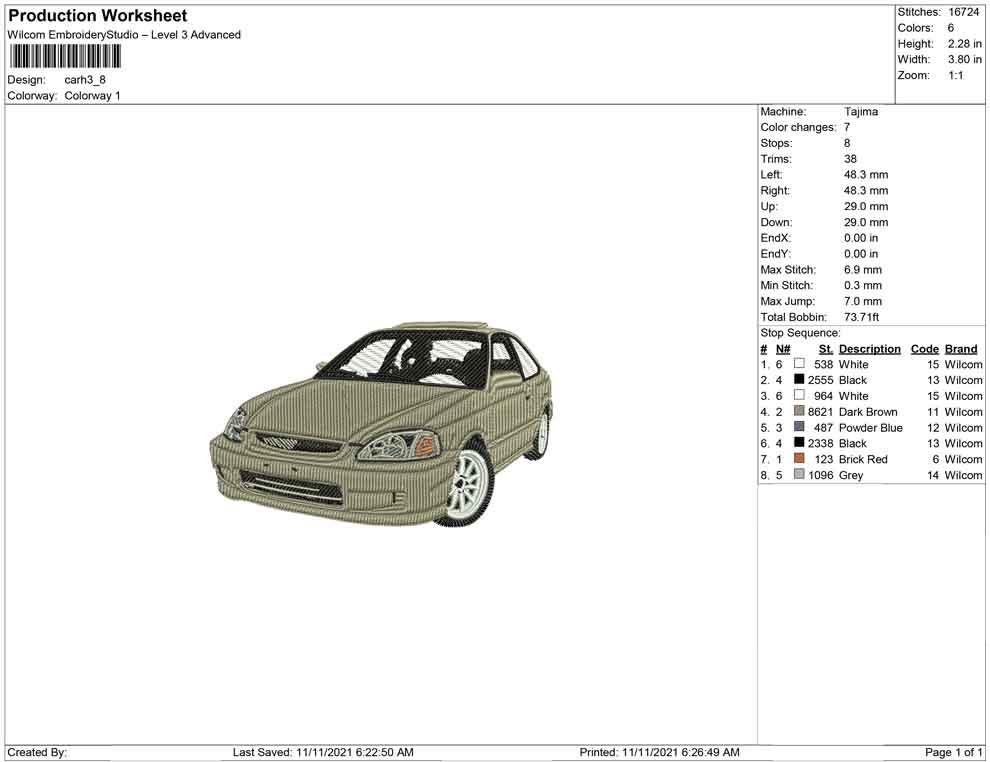
Task: Select the Production Worksheet title
Action: pyautogui.click(x=96, y=15)
